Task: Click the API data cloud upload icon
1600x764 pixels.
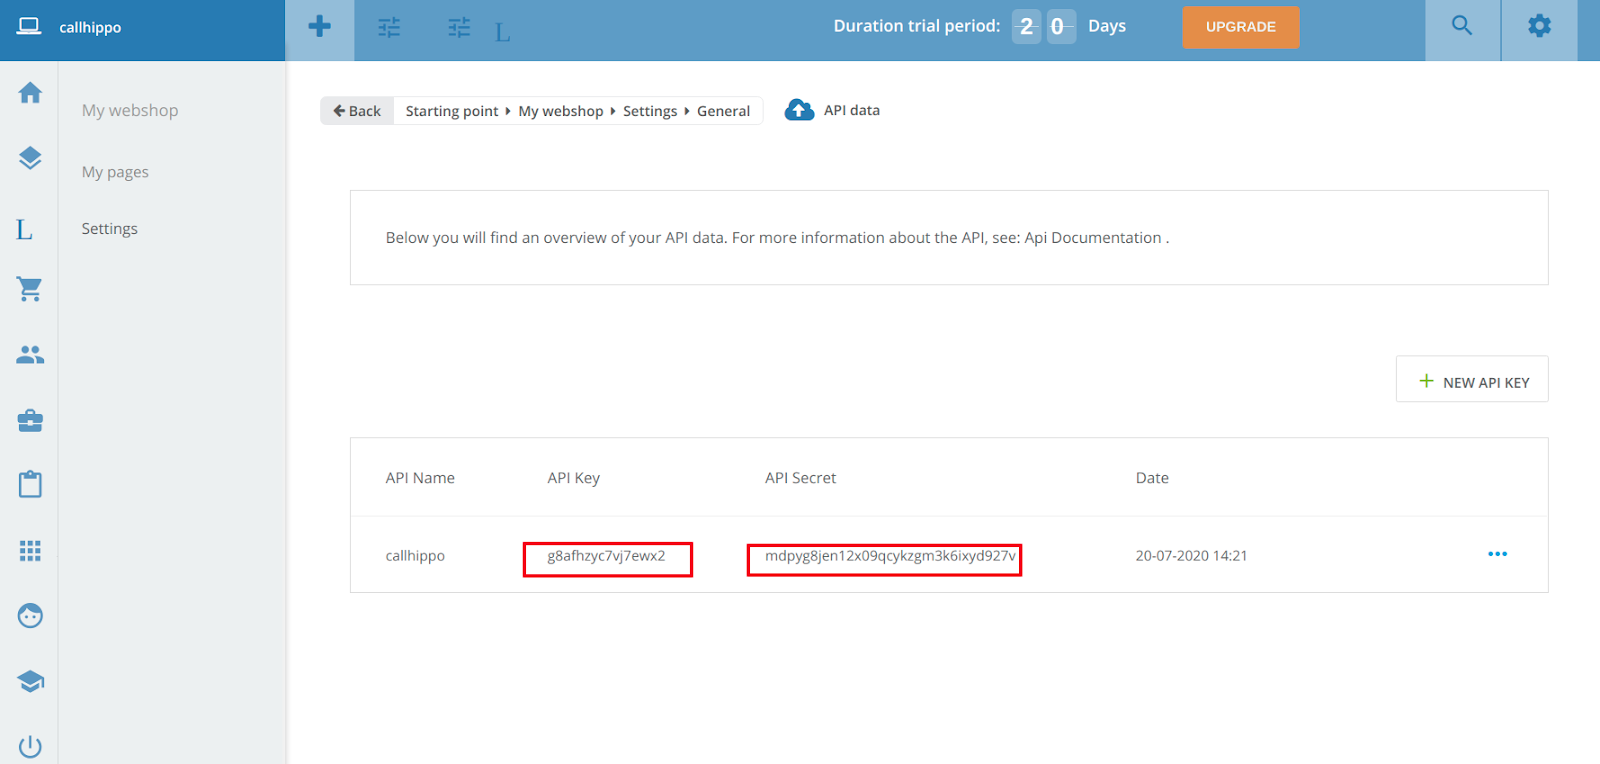Action: click(799, 110)
